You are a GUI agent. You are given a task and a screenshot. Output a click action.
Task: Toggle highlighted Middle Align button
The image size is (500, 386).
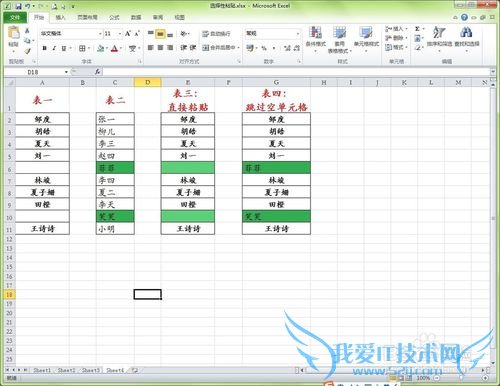[x=160, y=34]
